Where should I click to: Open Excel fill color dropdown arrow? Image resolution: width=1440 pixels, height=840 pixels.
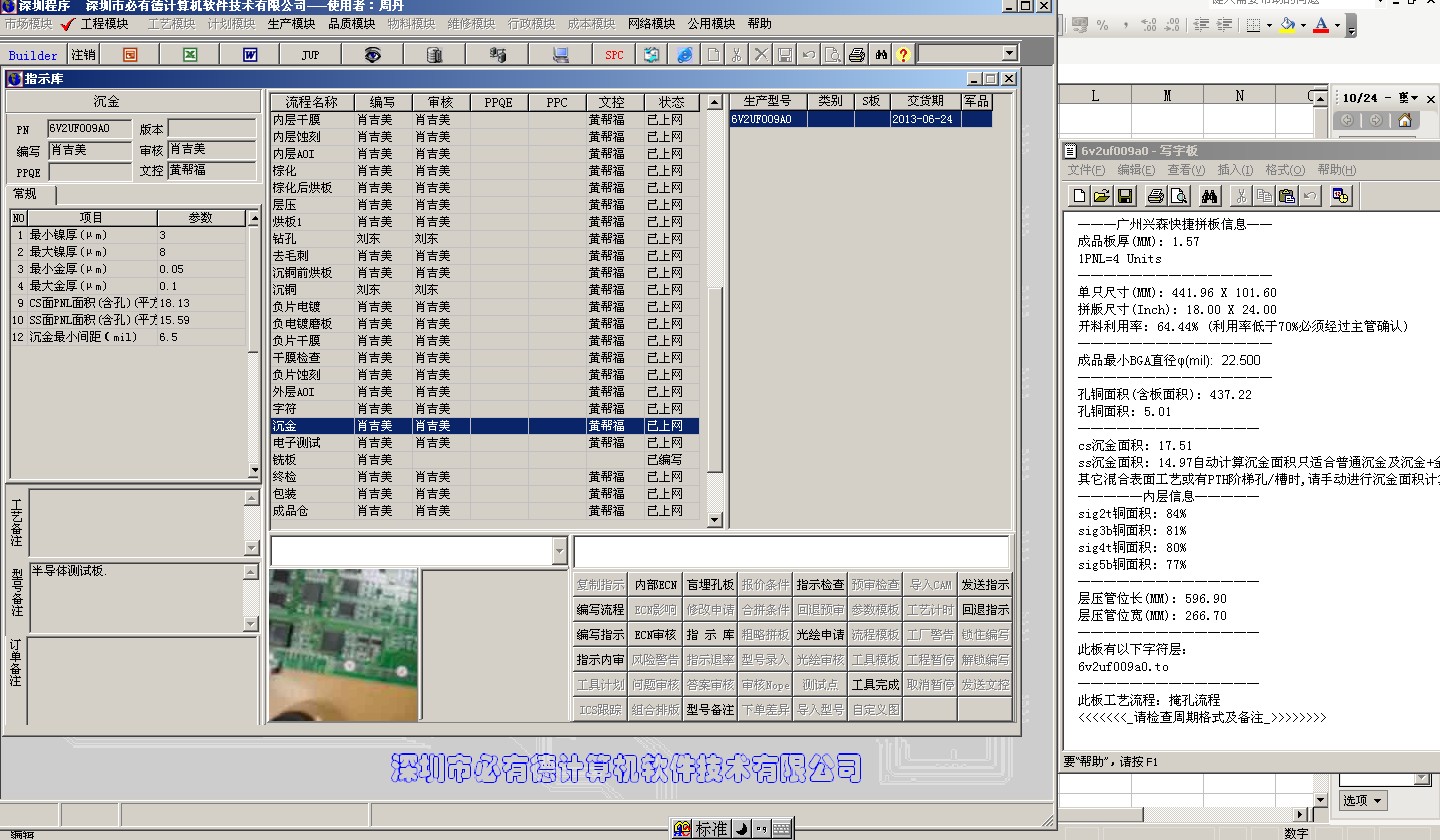tap(1303, 26)
